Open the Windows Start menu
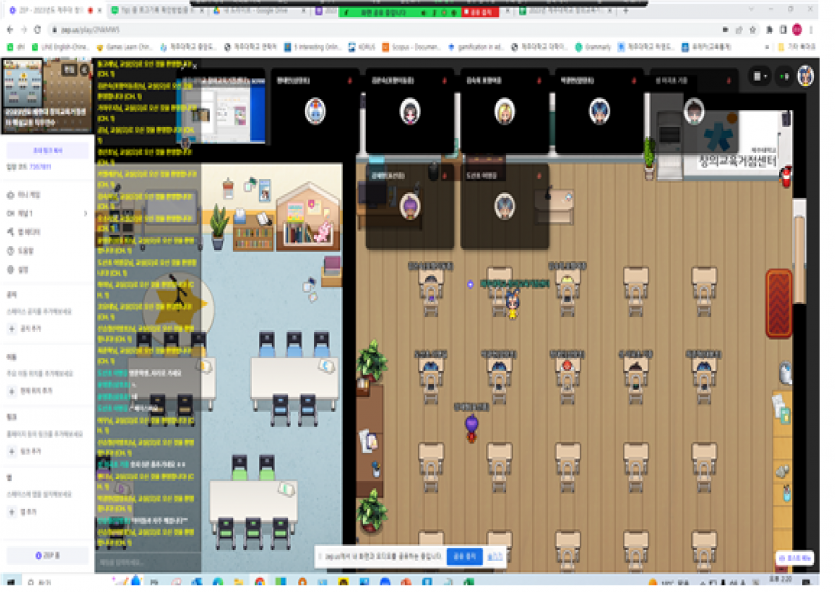This screenshot has height=592, width=835. click(x=11, y=581)
